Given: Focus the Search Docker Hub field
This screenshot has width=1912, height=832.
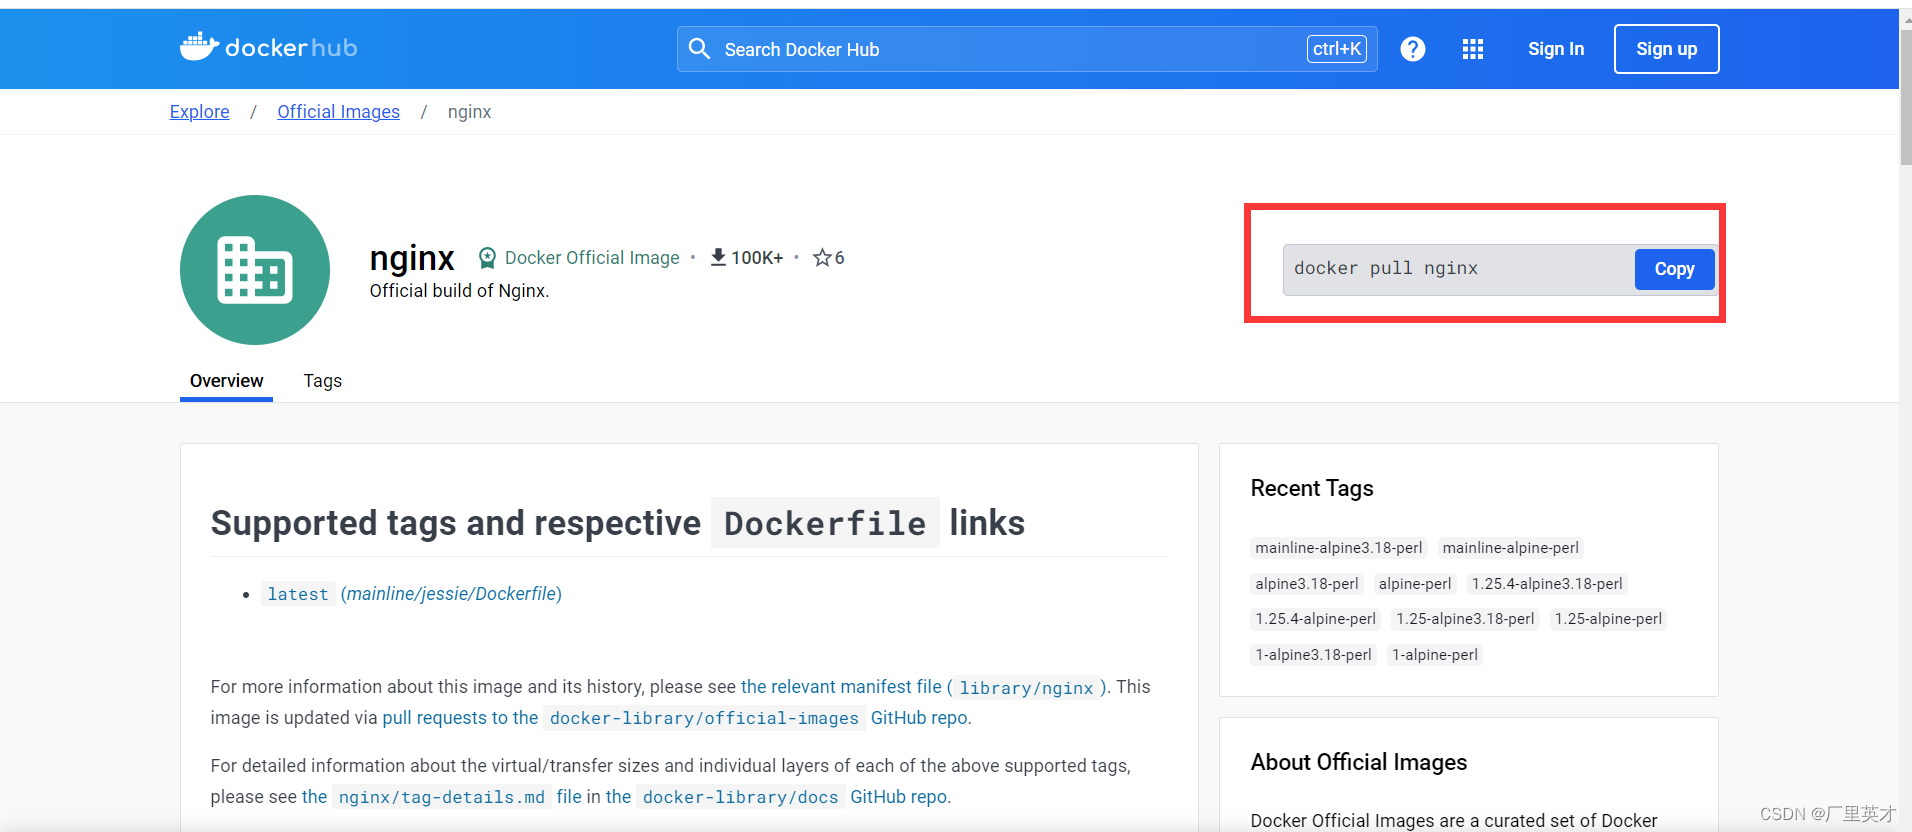Looking at the screenshot, I should pos(1000,49).
